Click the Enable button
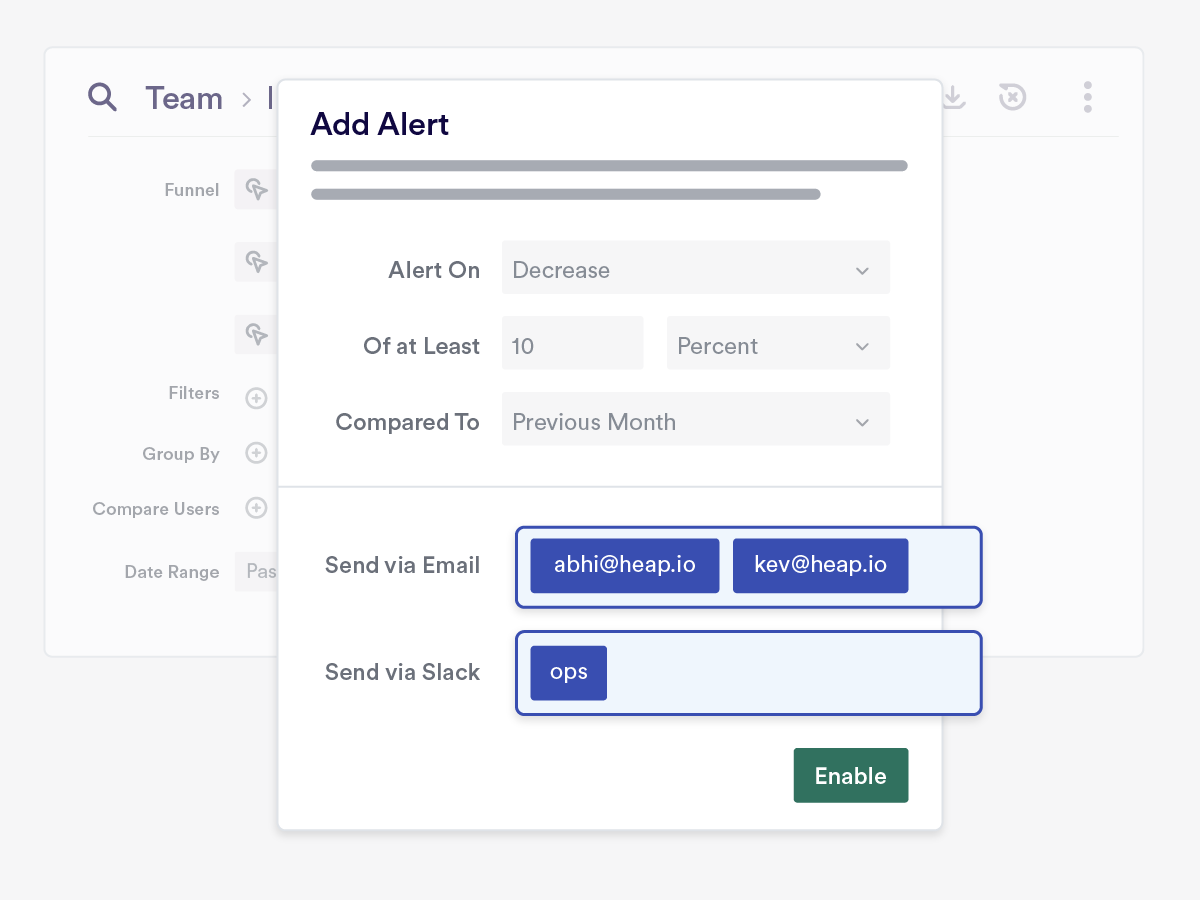Viewport: 1200px width, 900px height. (850, 775)
